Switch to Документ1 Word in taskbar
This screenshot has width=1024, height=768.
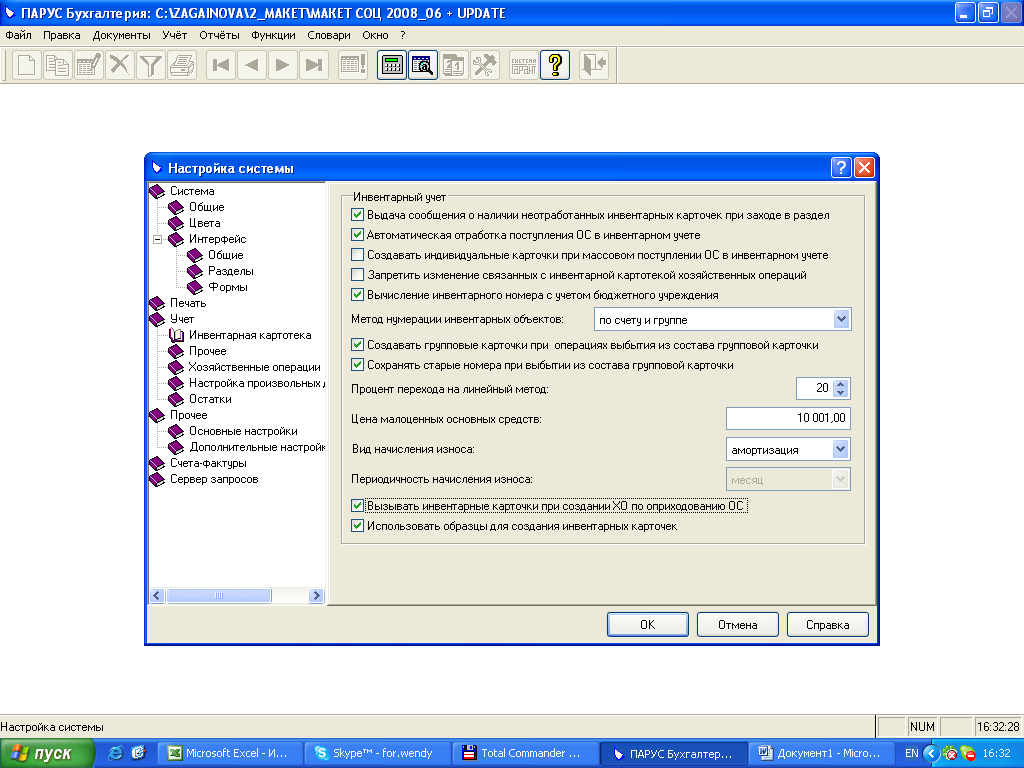click(821, 753)
